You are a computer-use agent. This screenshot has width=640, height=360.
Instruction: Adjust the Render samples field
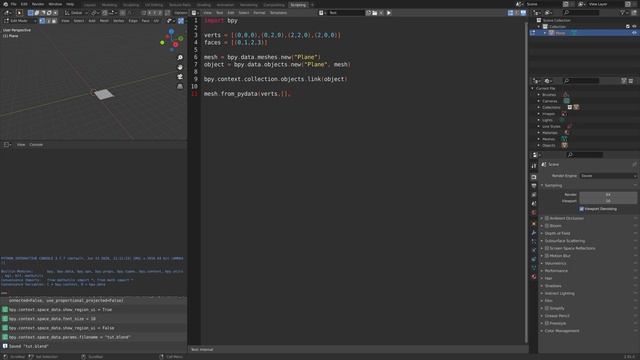point(608,195)
